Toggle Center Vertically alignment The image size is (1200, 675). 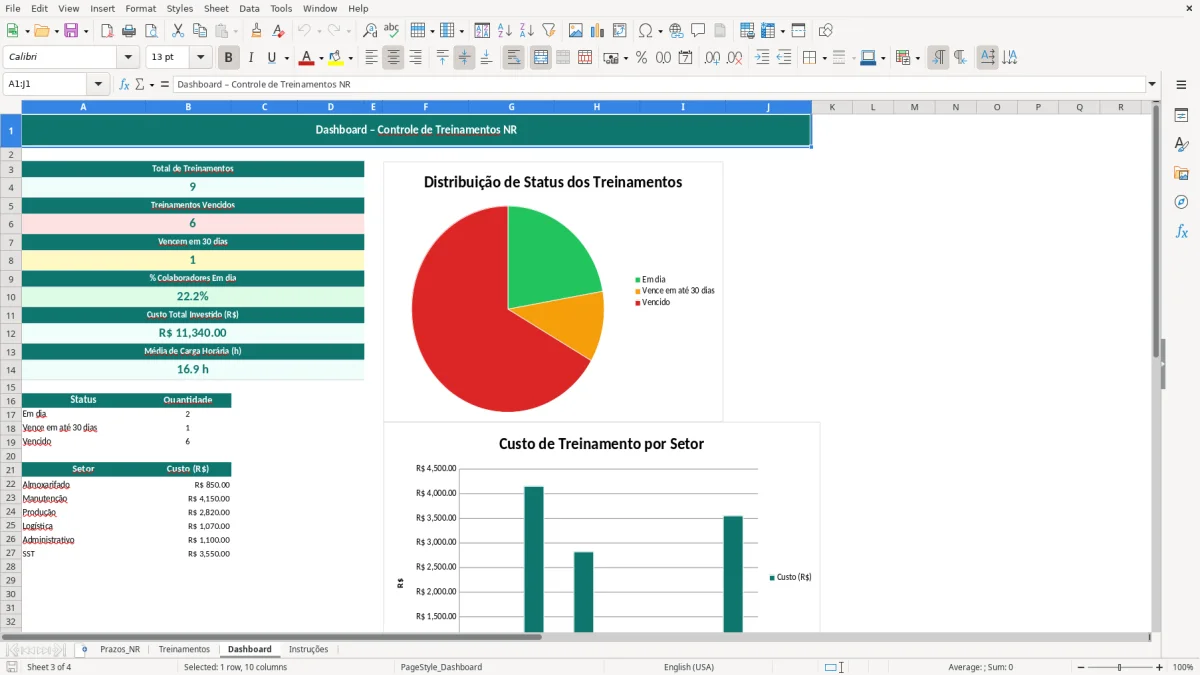pos(464,58)
